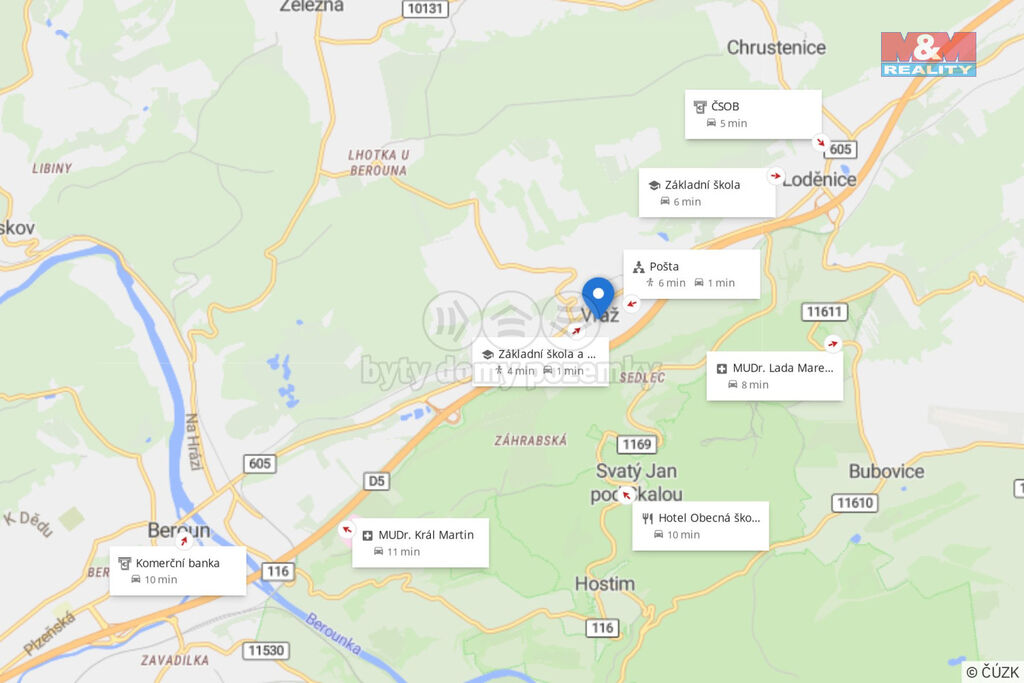Open the Pošta point of interest card
1024x683 pixels.
pyautogui.click(x=692, y=274)
